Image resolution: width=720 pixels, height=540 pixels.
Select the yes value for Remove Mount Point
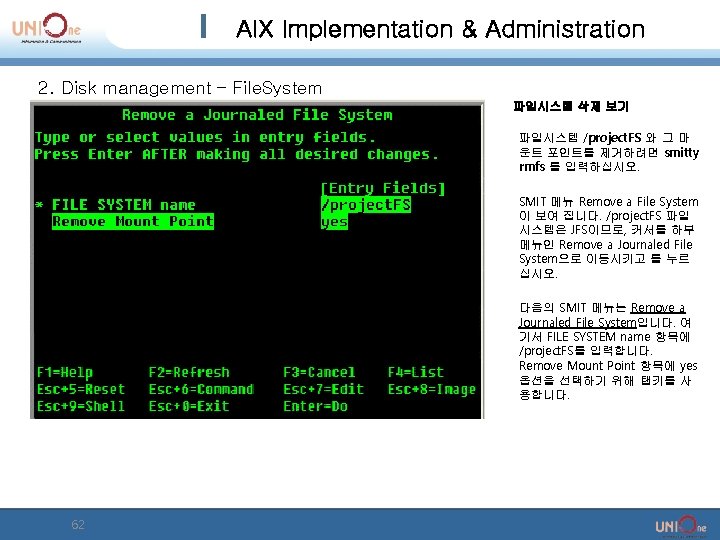point(334,222)
